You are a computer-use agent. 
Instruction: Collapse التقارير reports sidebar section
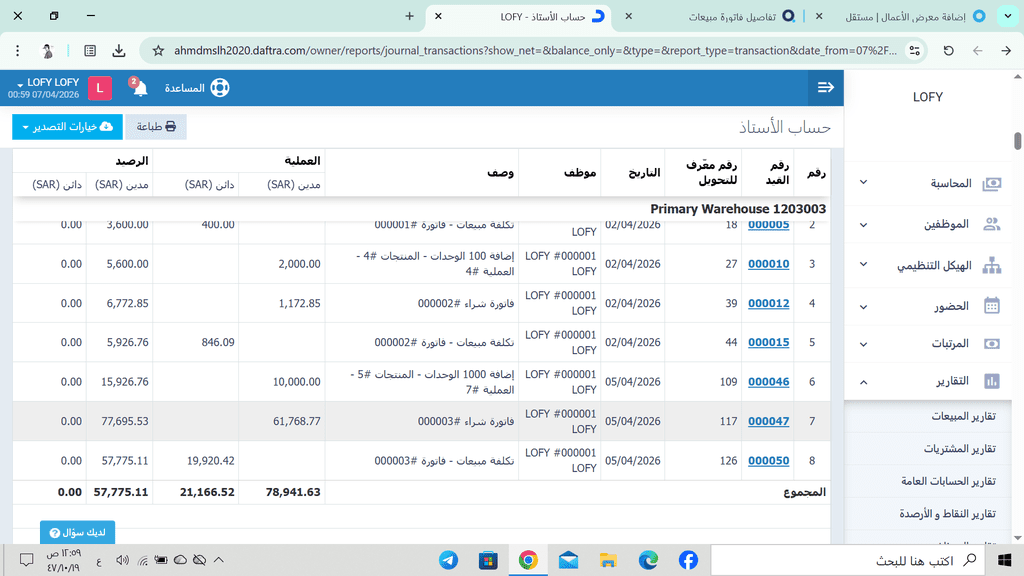click(932, 381)
